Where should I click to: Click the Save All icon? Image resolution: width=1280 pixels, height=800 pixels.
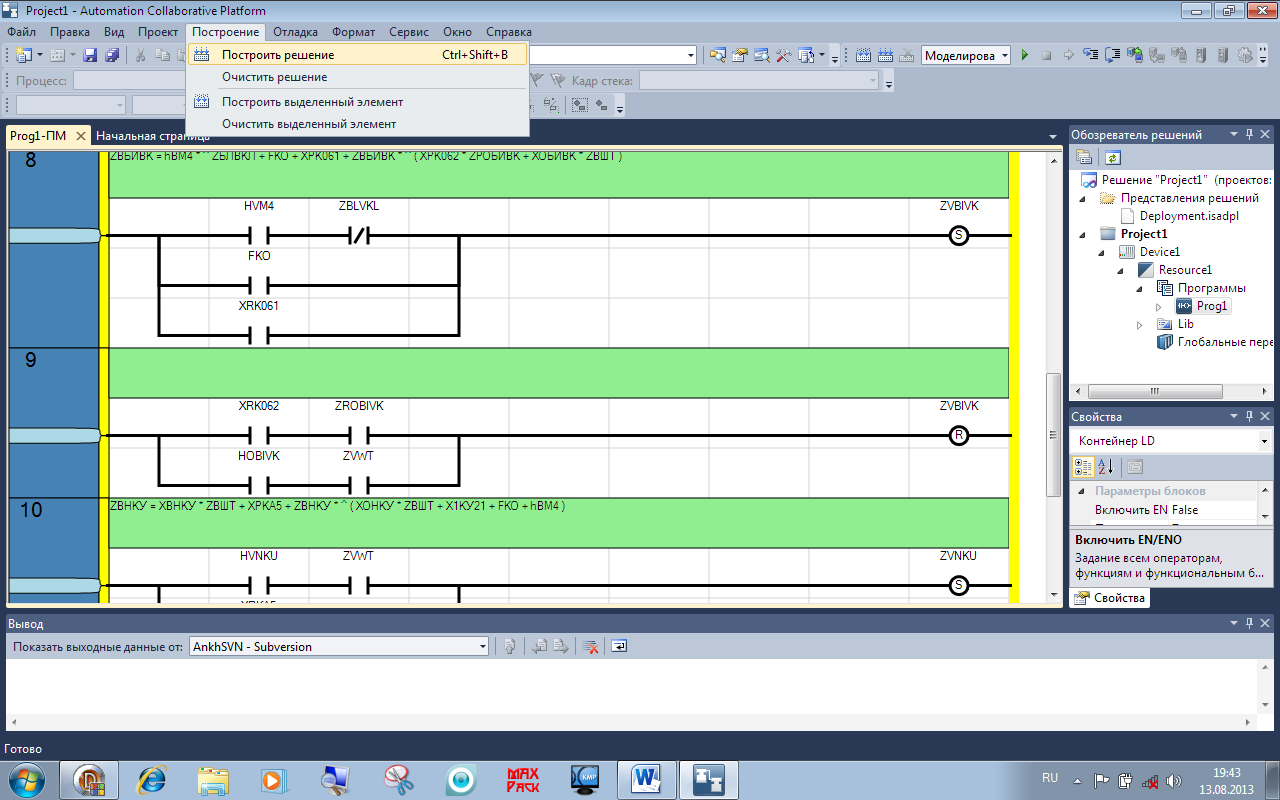112,55
